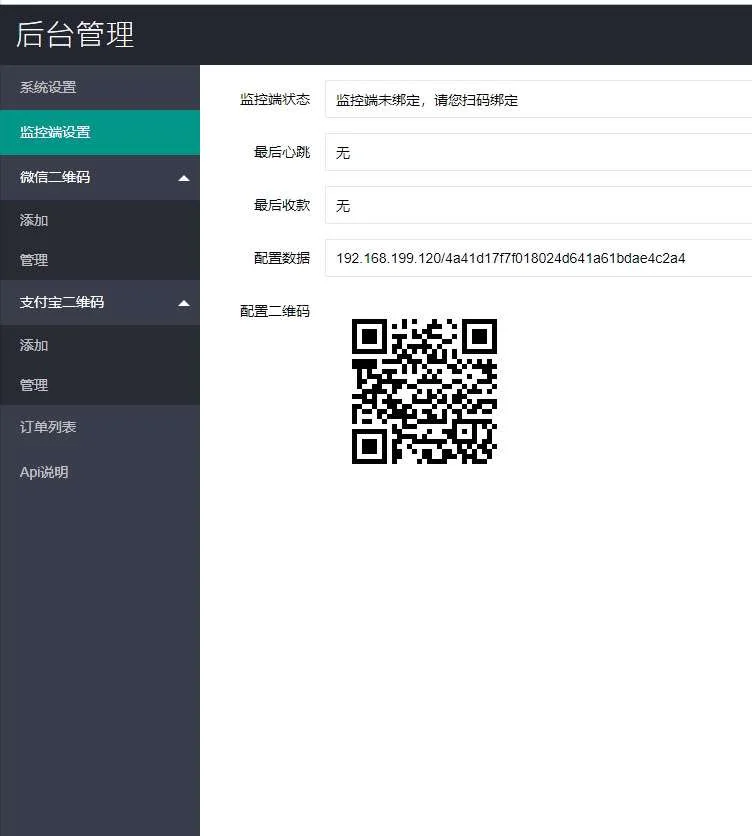752x836 pixels.
Task: Open 管理 under 微信二维码
Action: (x=34, y=260)
